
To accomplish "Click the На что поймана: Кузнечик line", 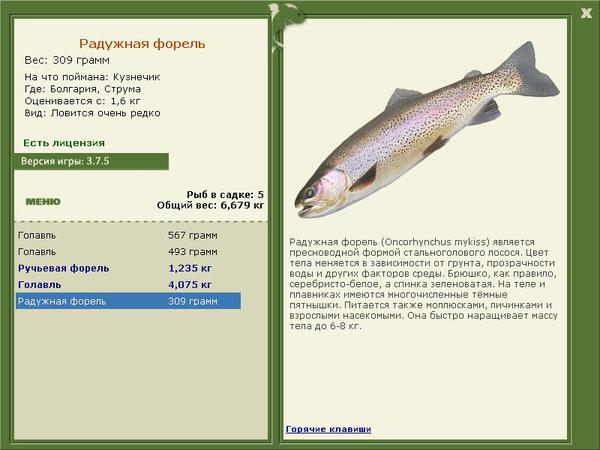I will click(x=92, y=77).
